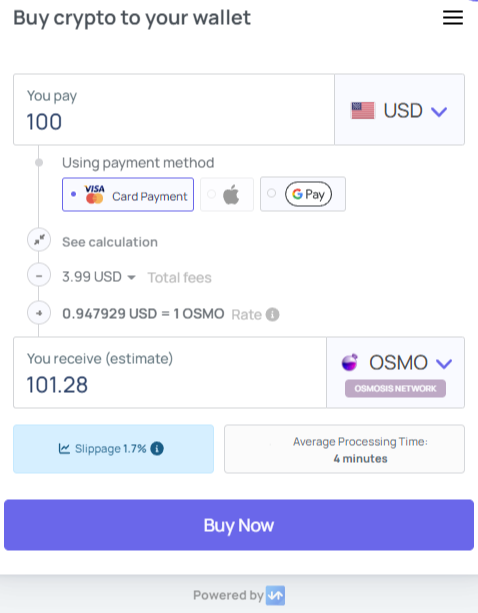
Task: Collapse calculation with the arrows icon
Action: coord(39,240)
